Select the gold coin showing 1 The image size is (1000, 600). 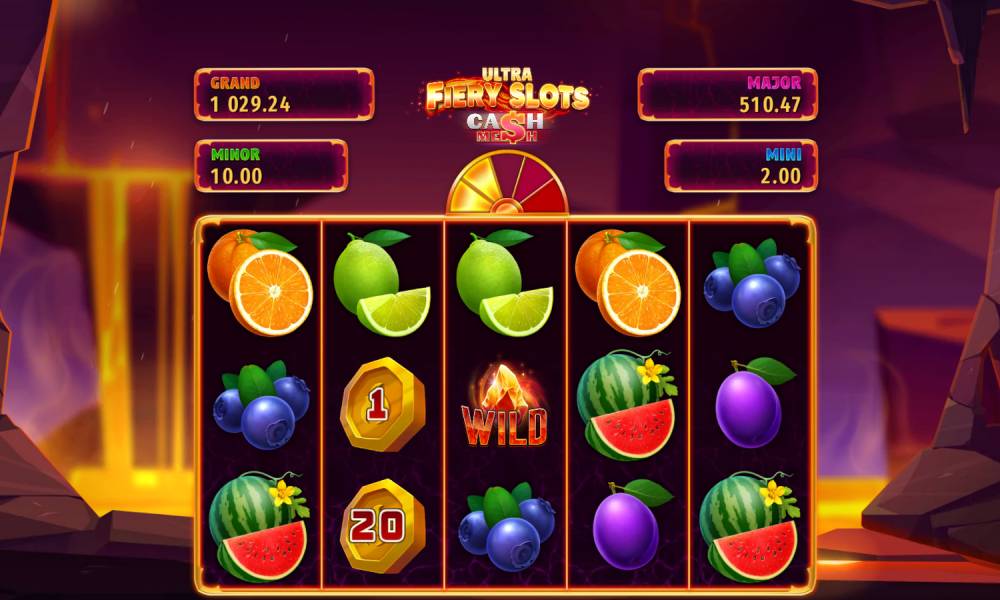point(382,404)
